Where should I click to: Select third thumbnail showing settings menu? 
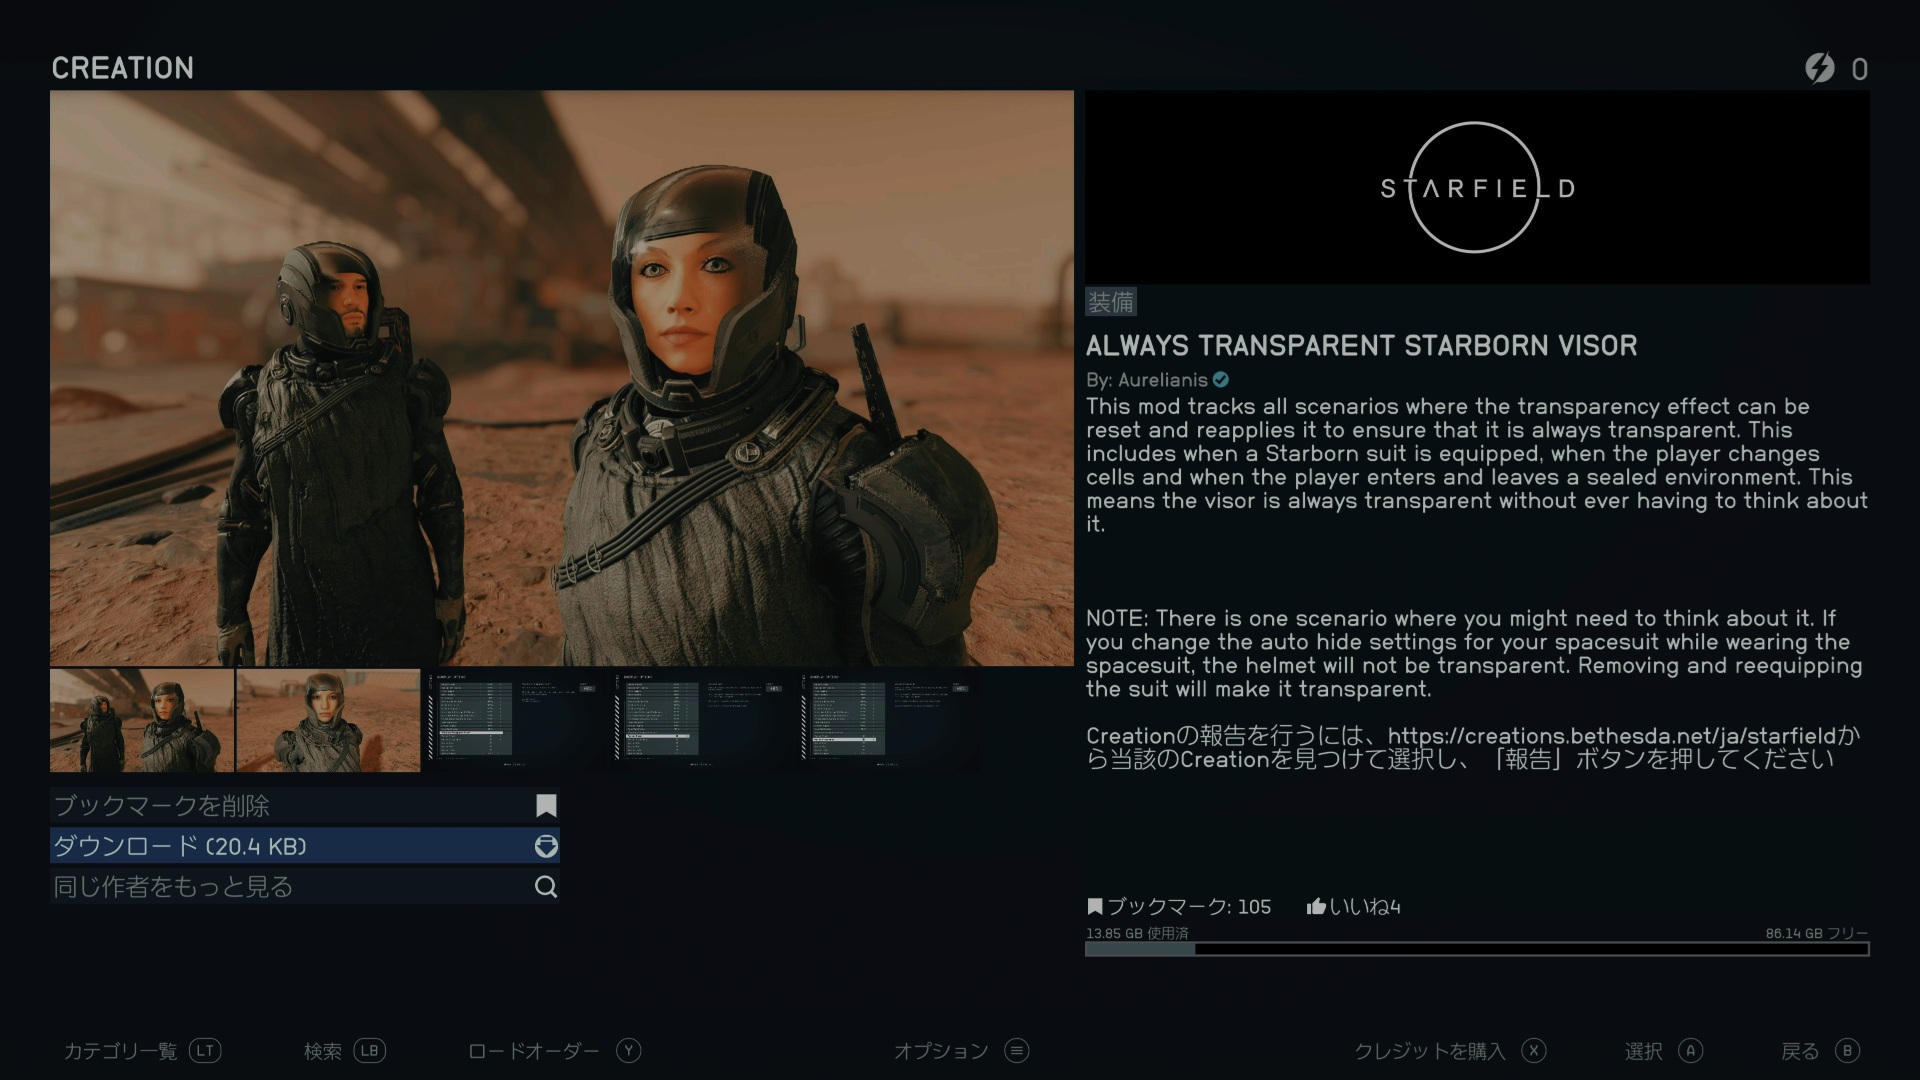click(514, 720)
